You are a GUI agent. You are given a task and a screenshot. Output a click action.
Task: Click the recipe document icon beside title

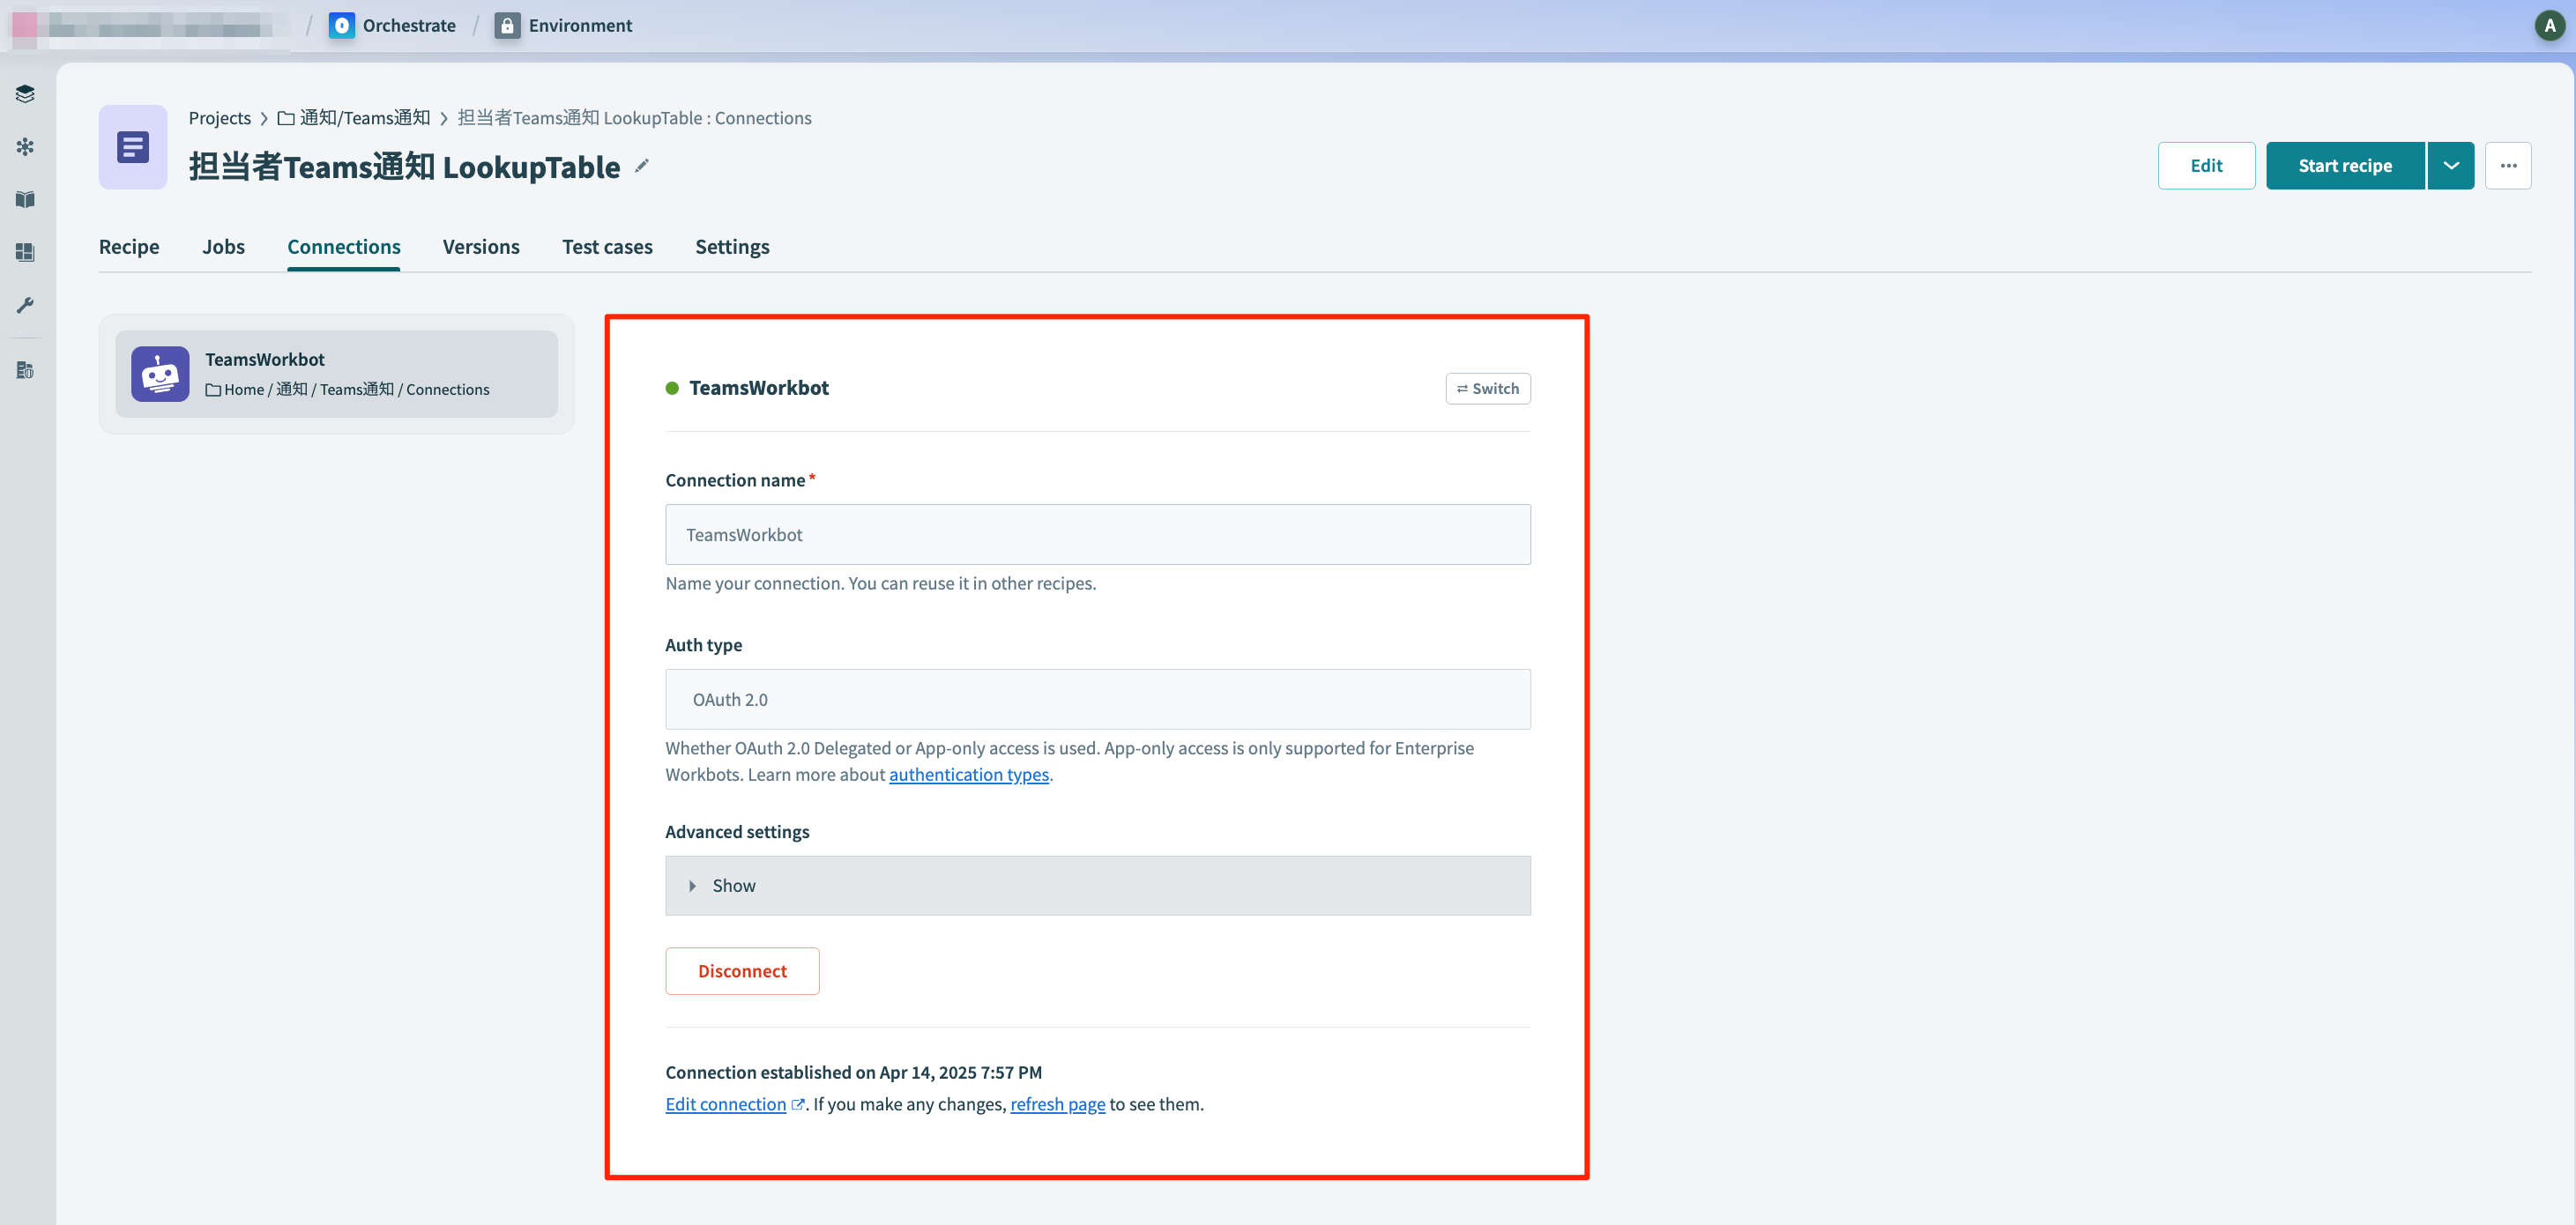(x=133, y=147)
